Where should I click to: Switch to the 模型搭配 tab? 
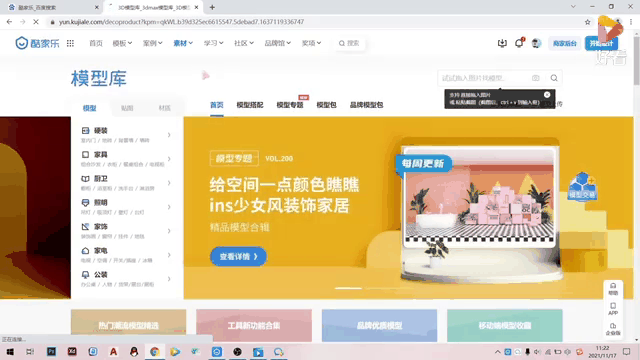click(x=250, y=105)
